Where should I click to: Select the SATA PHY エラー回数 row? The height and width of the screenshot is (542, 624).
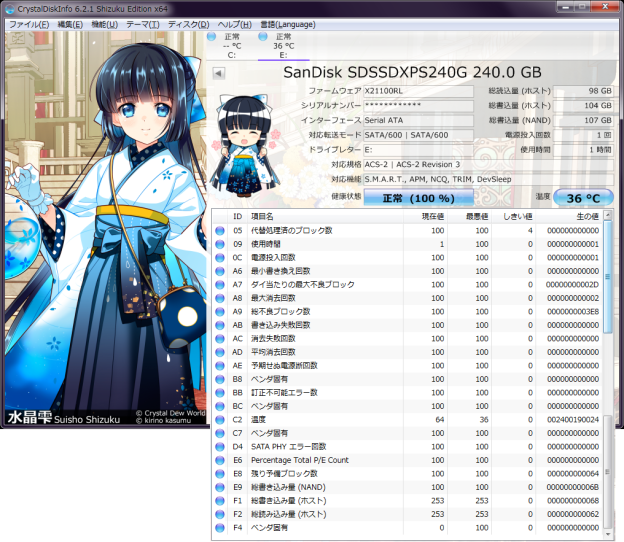tap(408, 447)
